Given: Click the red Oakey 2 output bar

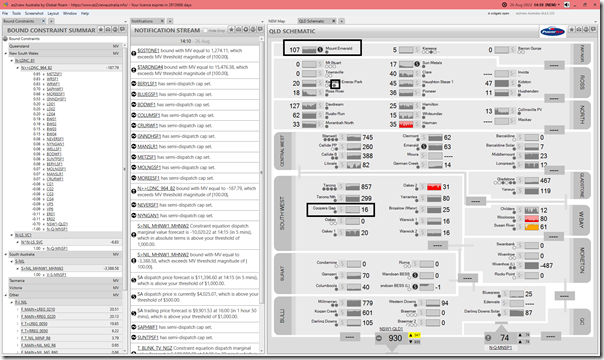Looking at the screenshot, I should point(433,187).
